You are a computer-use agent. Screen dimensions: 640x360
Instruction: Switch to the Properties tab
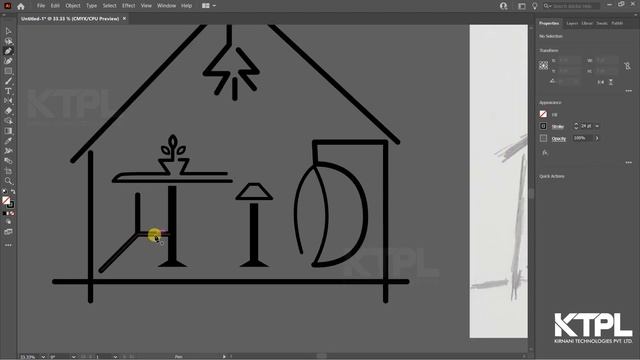click(549, 23)
